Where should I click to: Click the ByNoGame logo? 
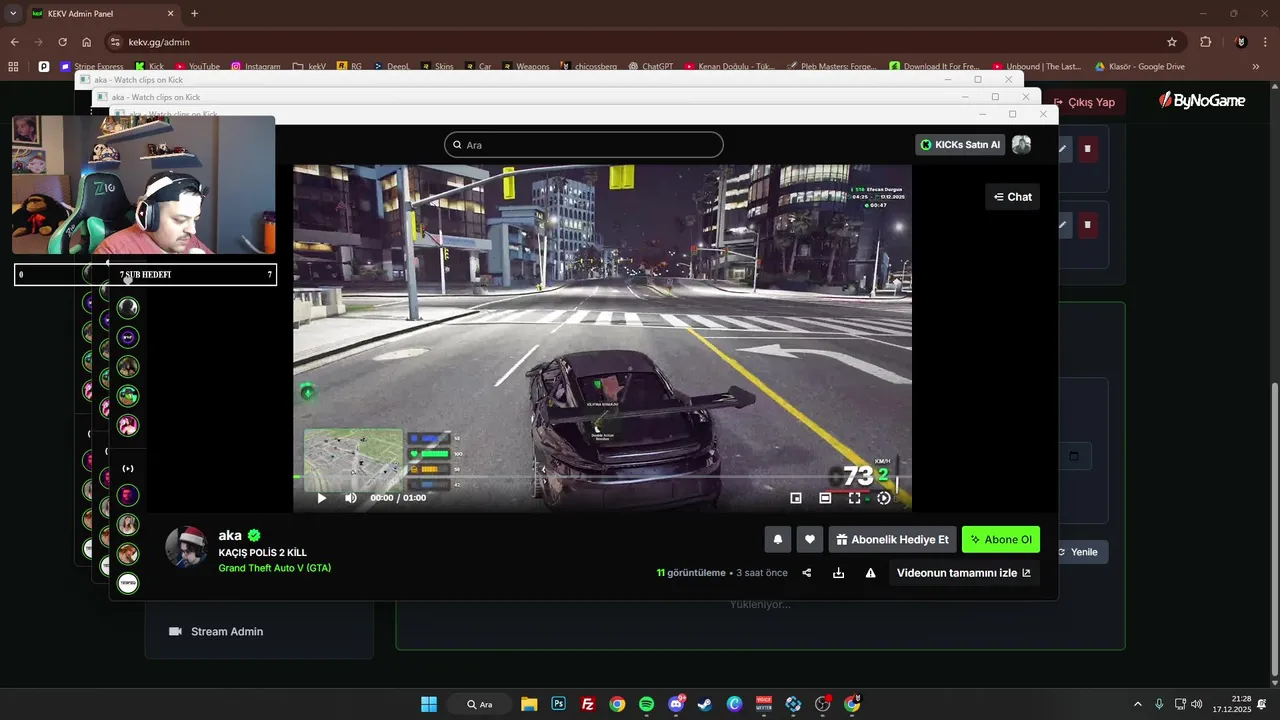(1201, 101)
